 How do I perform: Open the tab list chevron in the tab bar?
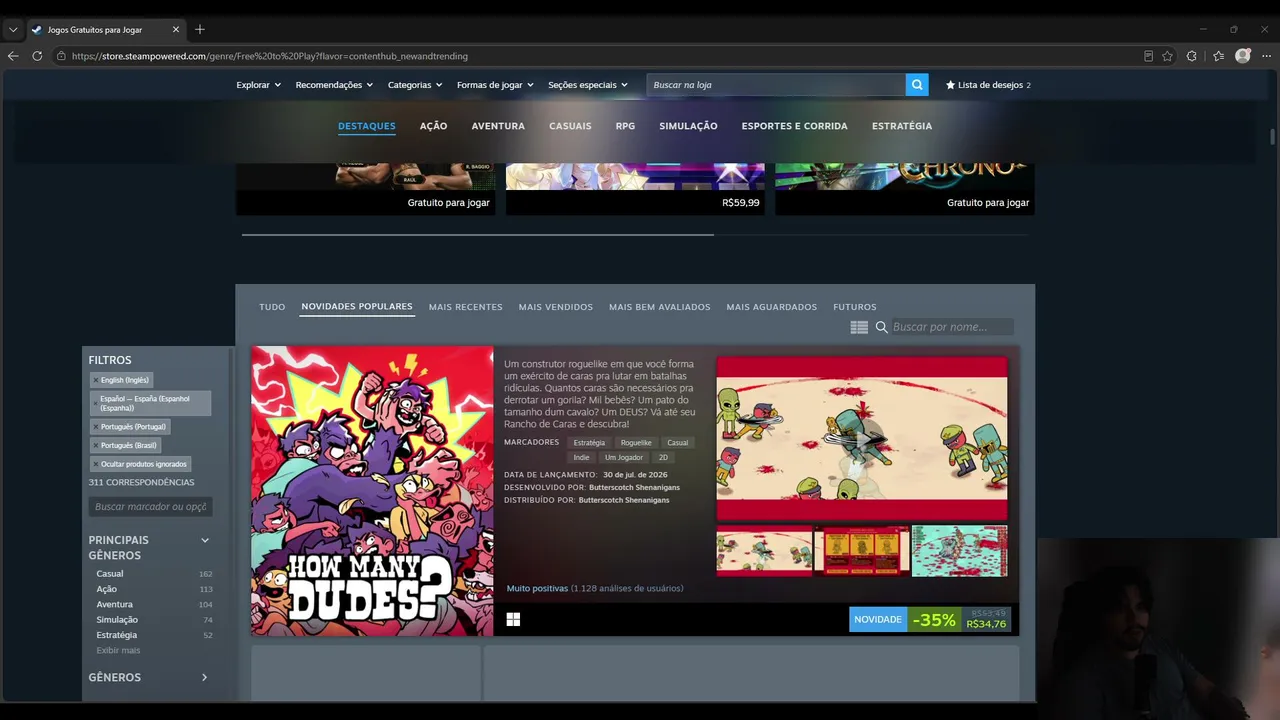[x=13, y=30]
